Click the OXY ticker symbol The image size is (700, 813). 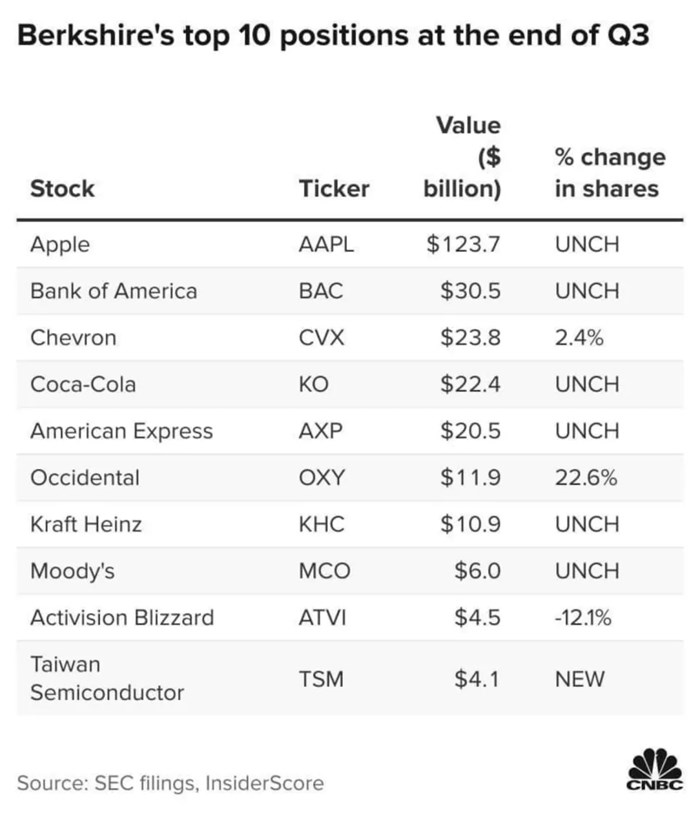click(x=322, y=478)
